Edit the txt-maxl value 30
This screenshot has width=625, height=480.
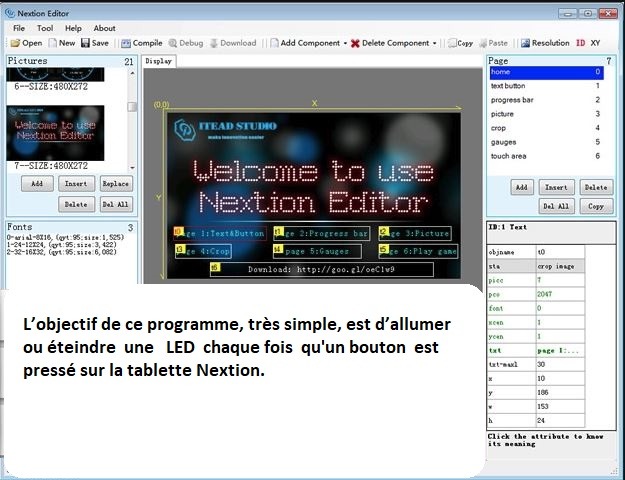coord(560,364)
